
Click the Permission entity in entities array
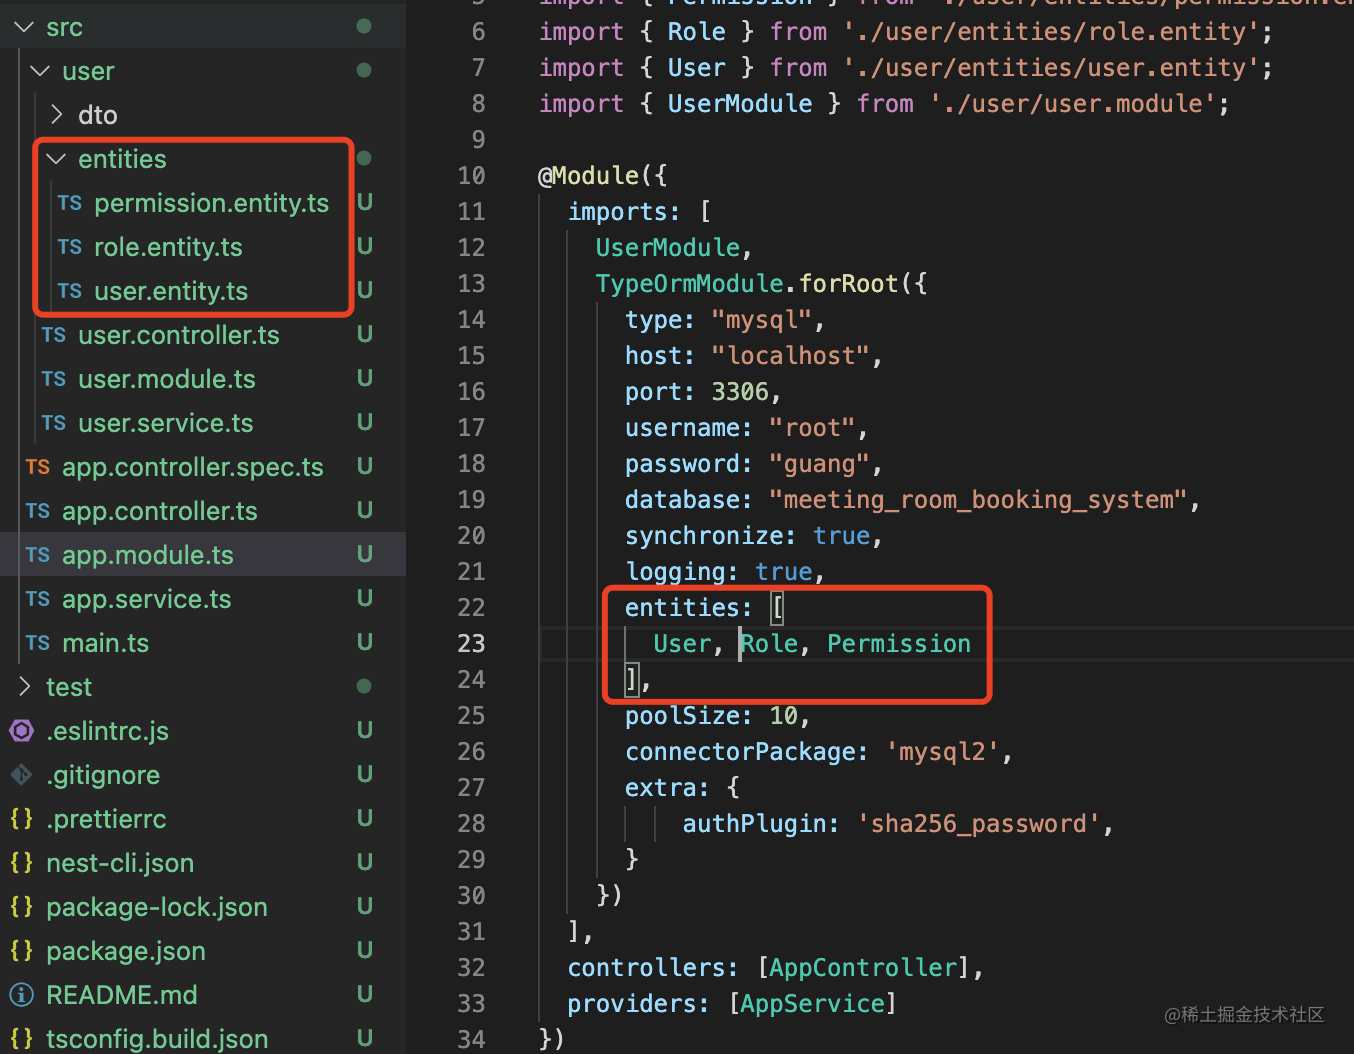pyautogui.click(x=898, y=643)
